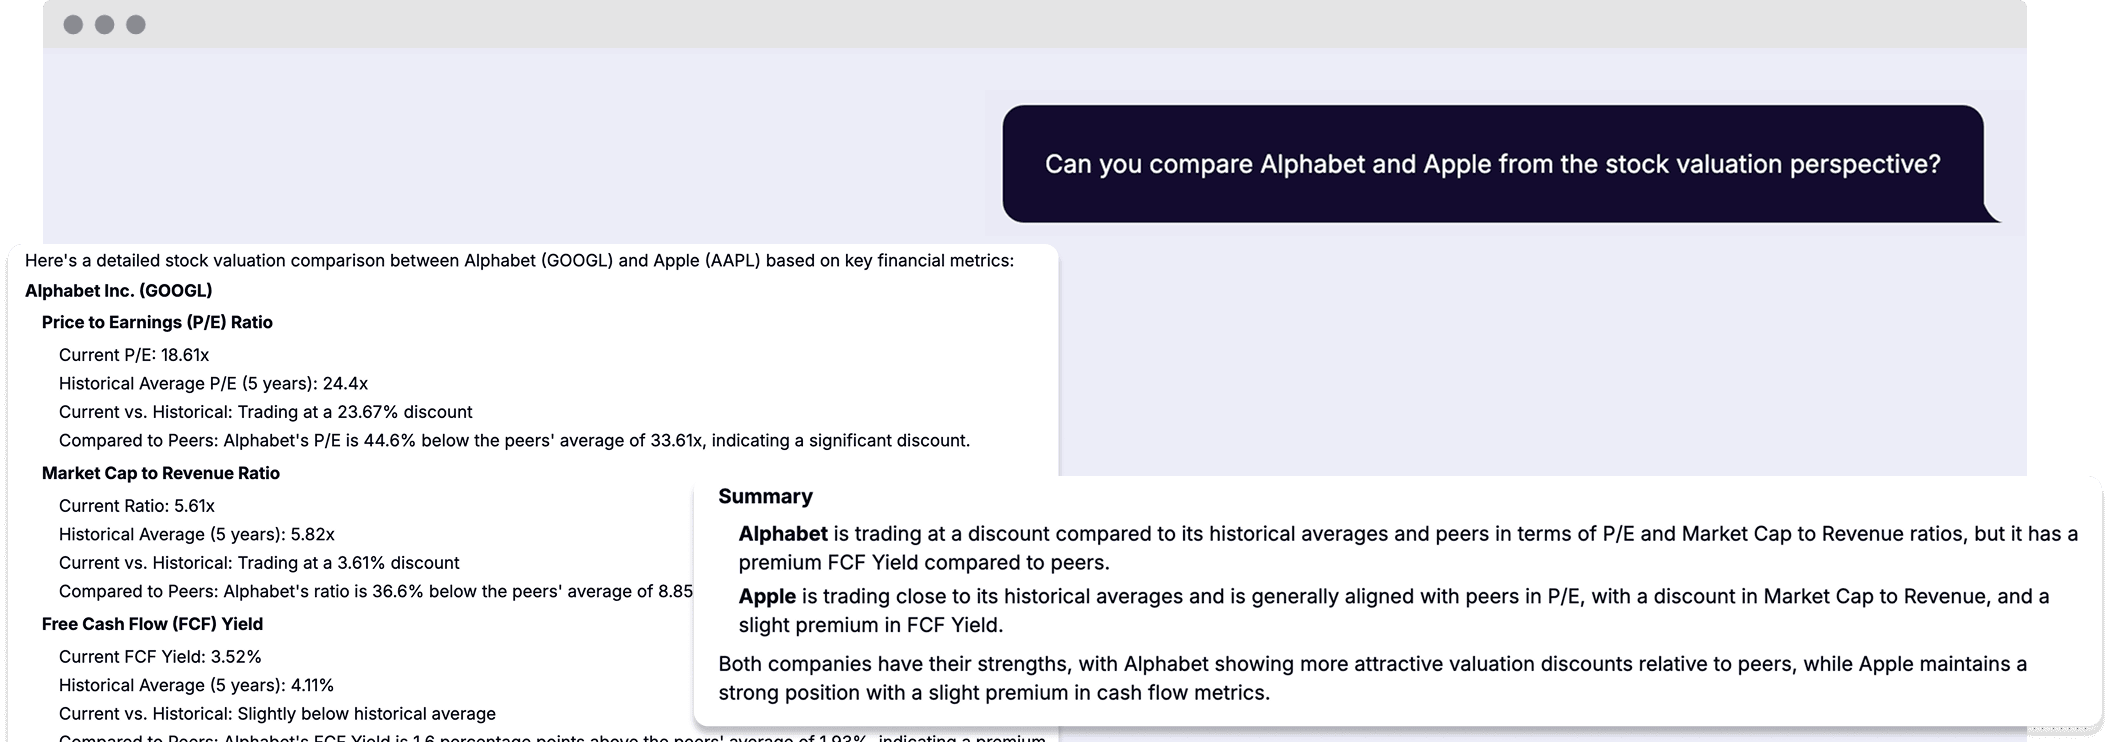Click the first gray window dot

[x=73, y=25]
